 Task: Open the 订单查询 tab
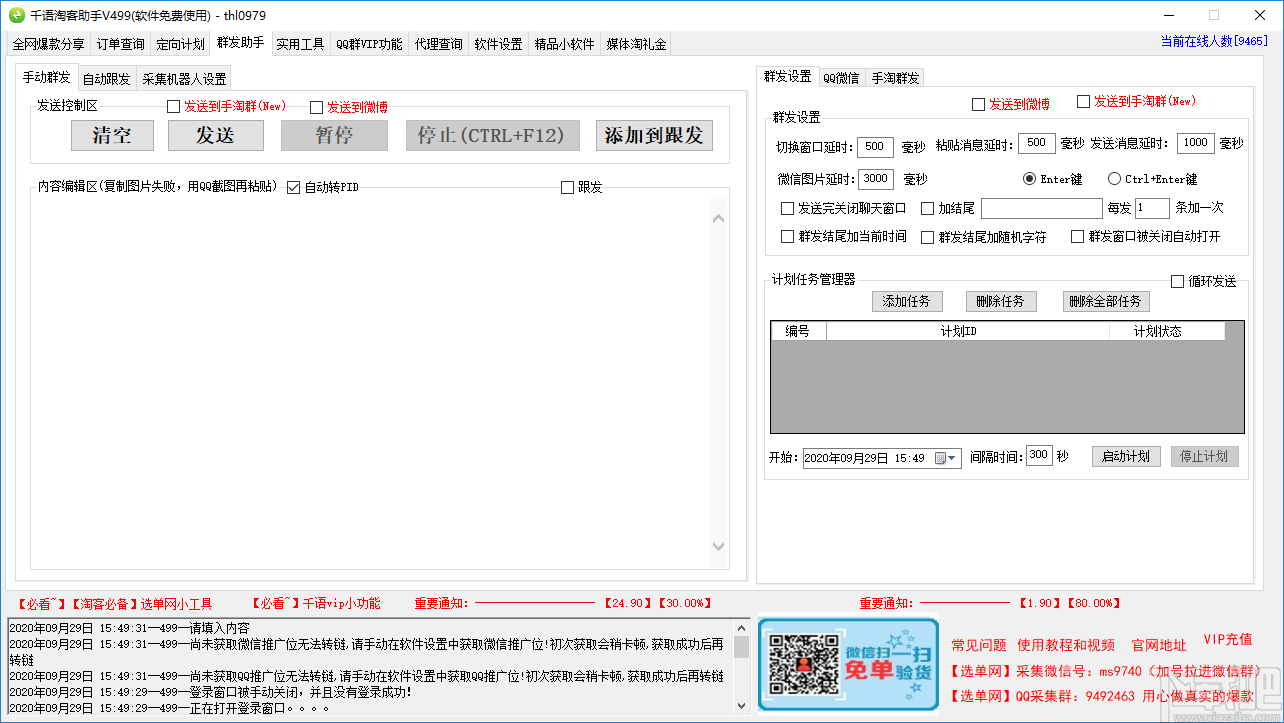(121, 44)
